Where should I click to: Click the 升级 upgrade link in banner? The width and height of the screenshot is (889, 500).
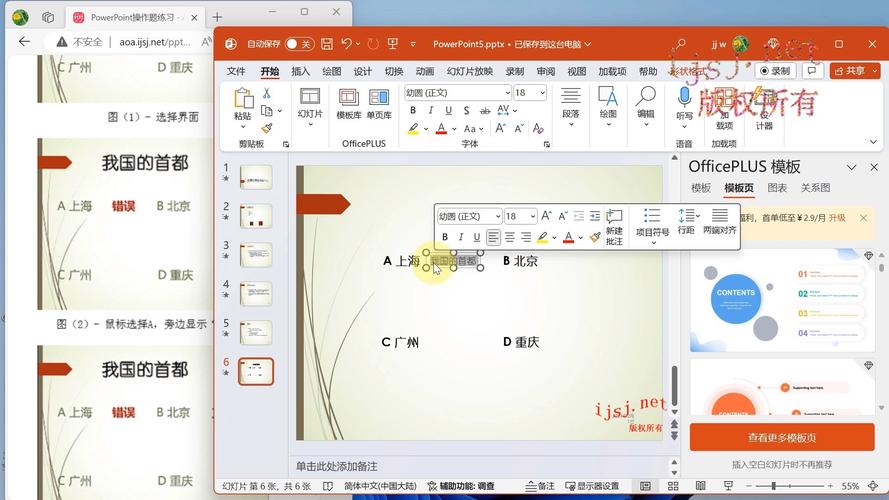837,218
